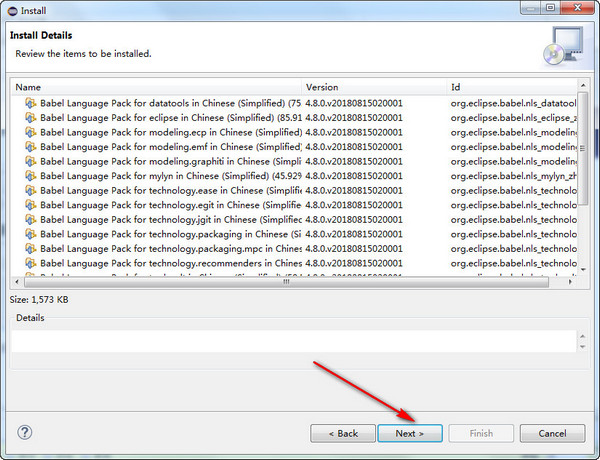Click the disabled Finish button
The width and height of the screenshot is (600, 460).
tap(481, 433)
